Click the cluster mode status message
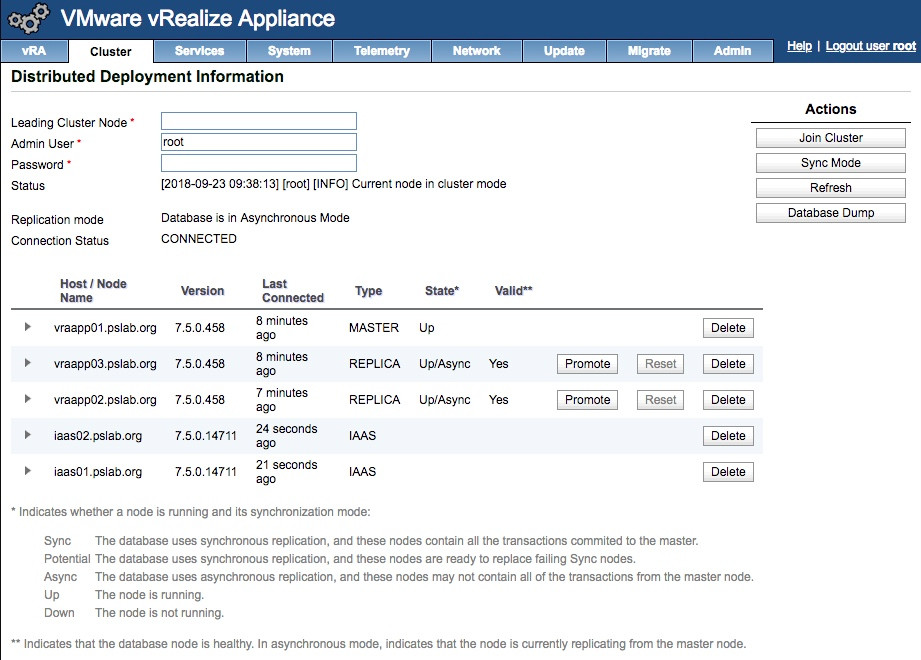The width and height of the screenshot is (921, 660). (334, 184)
